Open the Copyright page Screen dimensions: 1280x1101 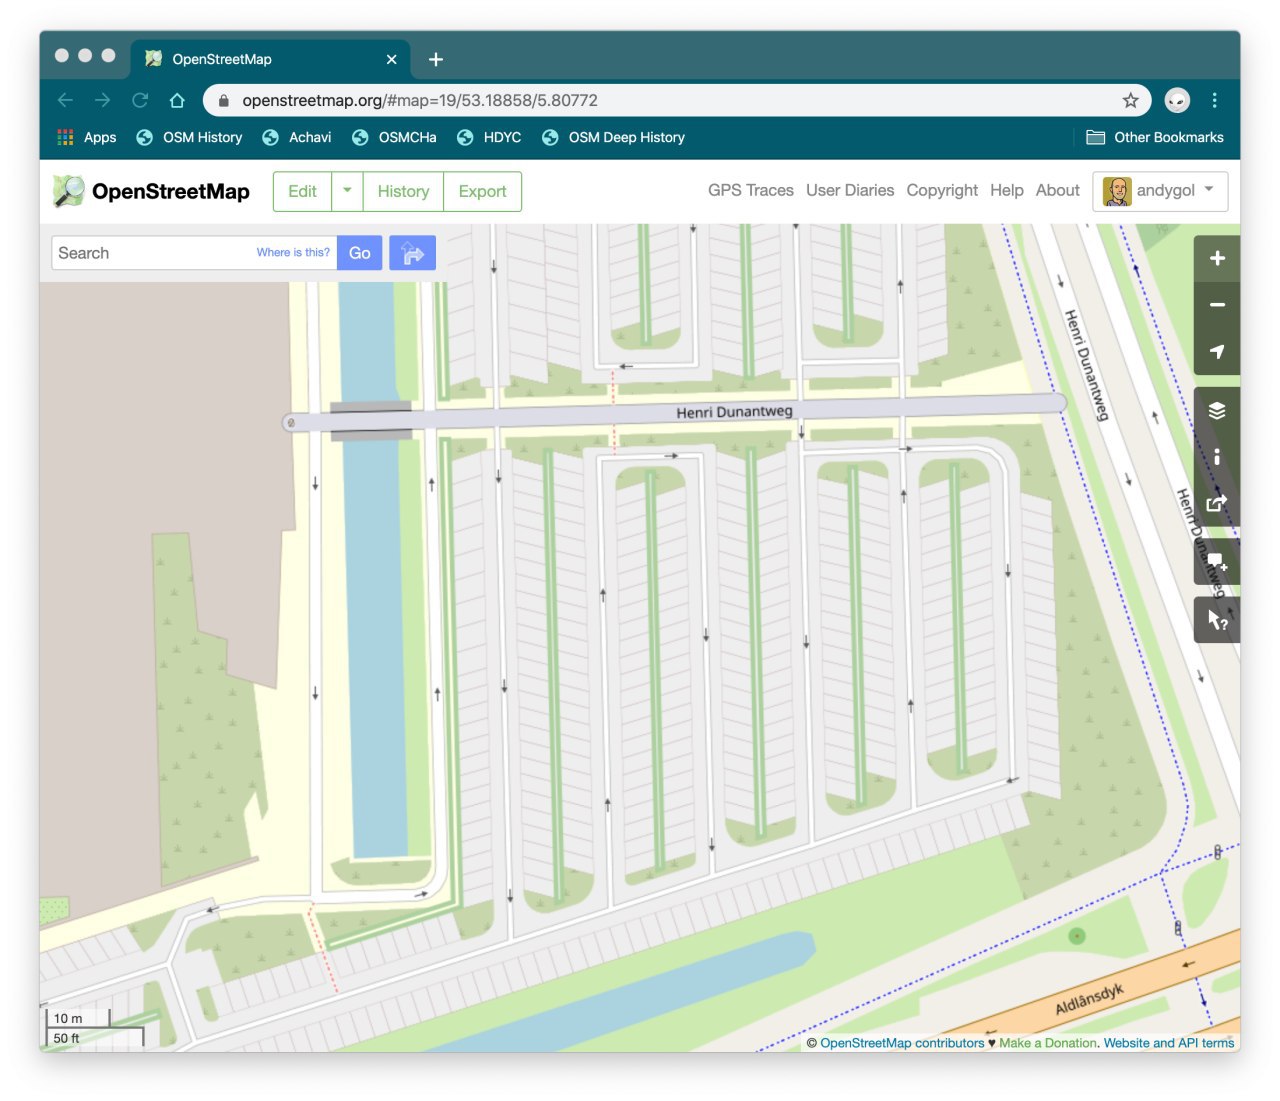pyautogui.click(x=942, y=190)
